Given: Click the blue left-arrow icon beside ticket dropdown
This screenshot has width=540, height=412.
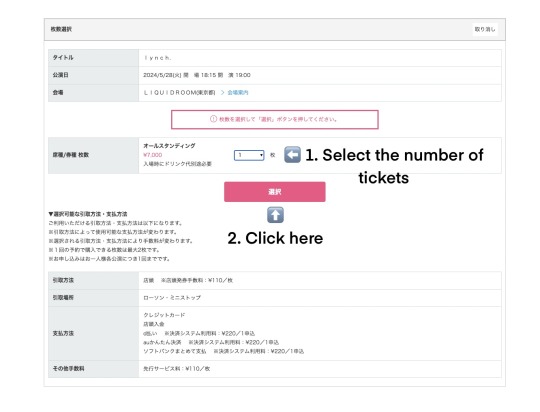Looking at the screenshot, I should pos(292,155).
